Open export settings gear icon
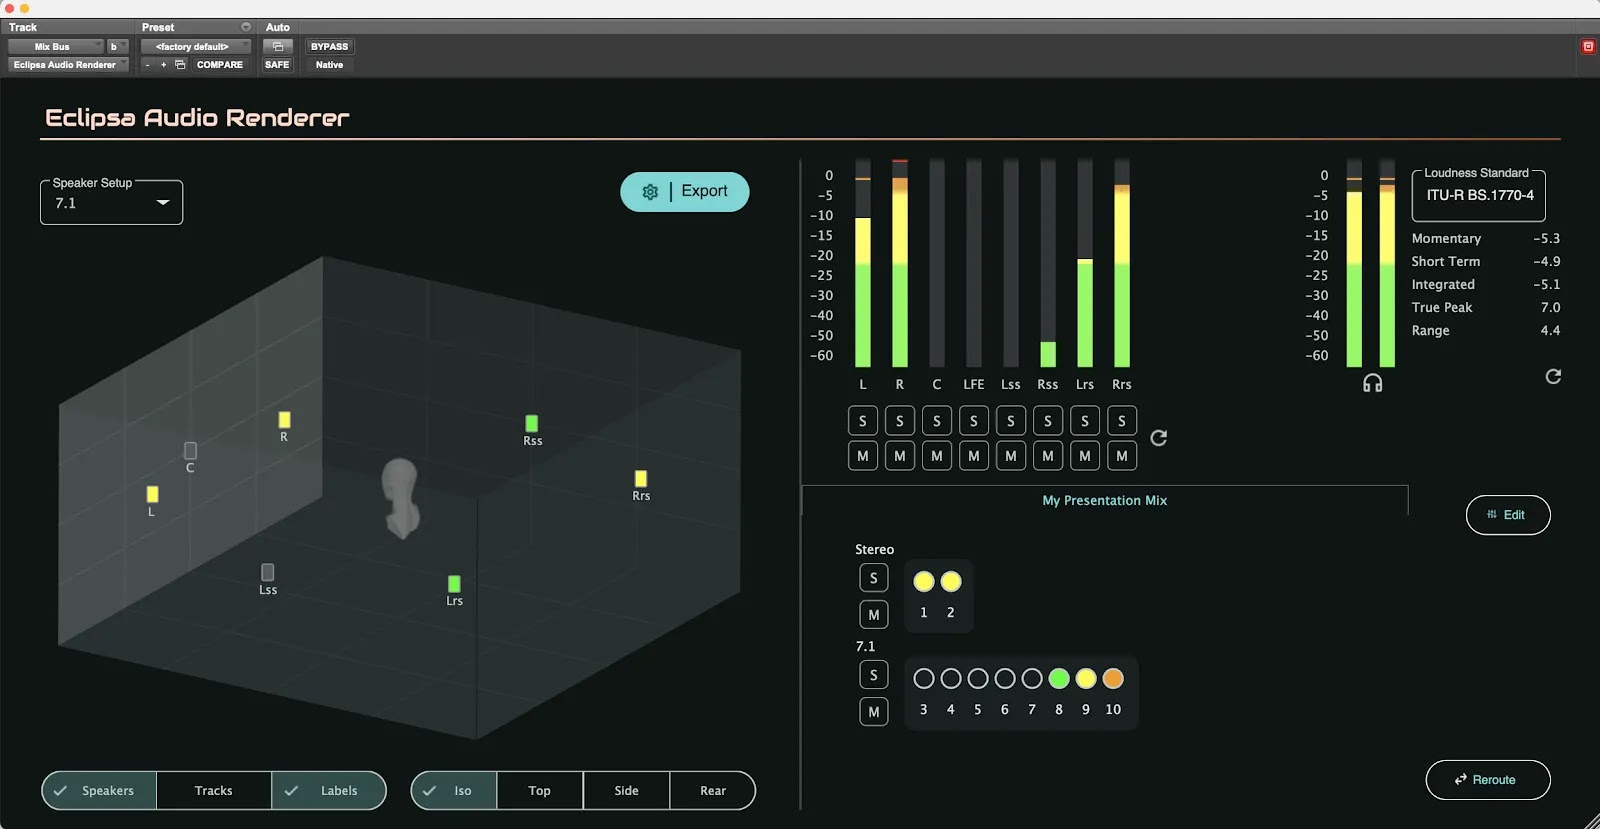The image size is (1600, 829). (x=650, y=192)
